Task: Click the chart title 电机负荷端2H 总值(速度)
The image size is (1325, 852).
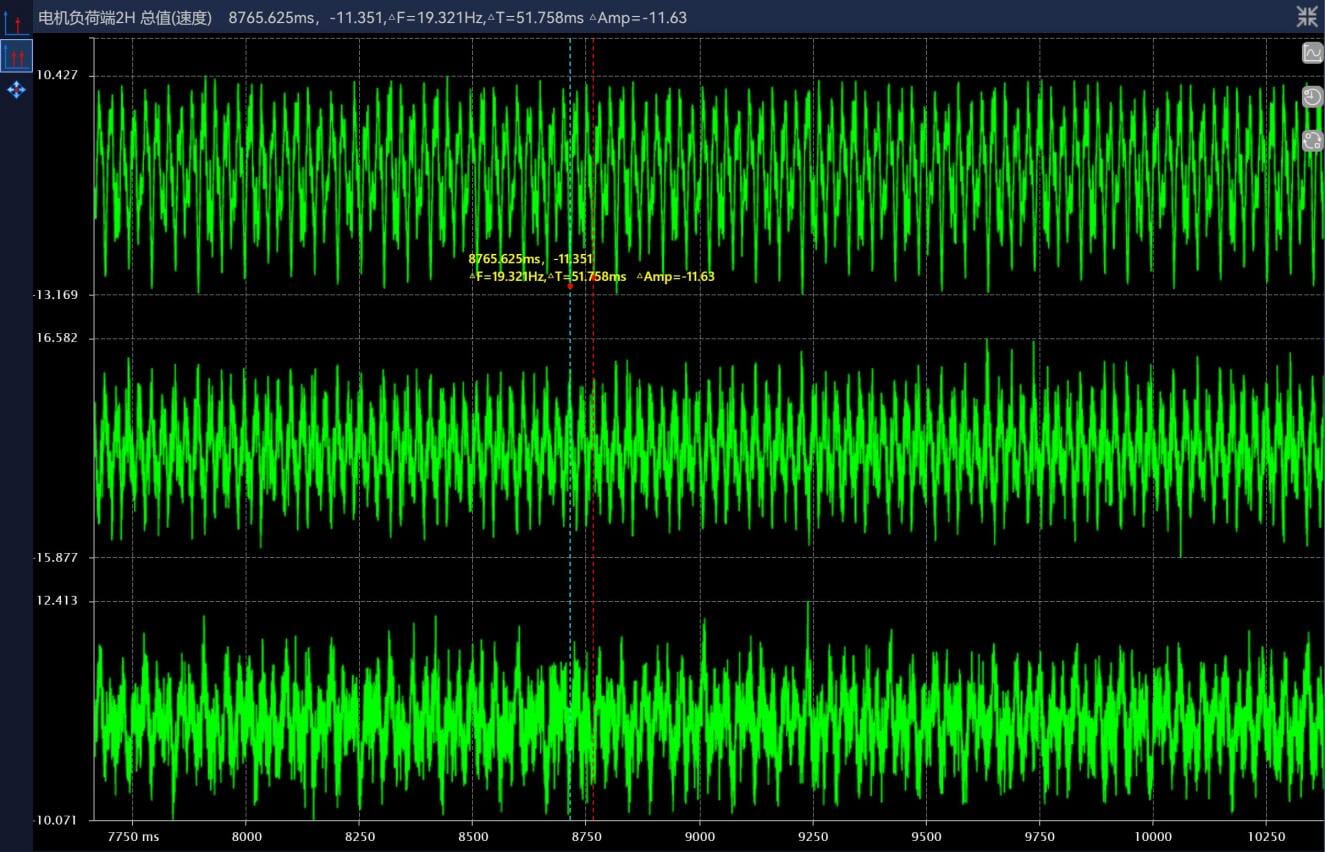Action: click(x=125, y=17)
